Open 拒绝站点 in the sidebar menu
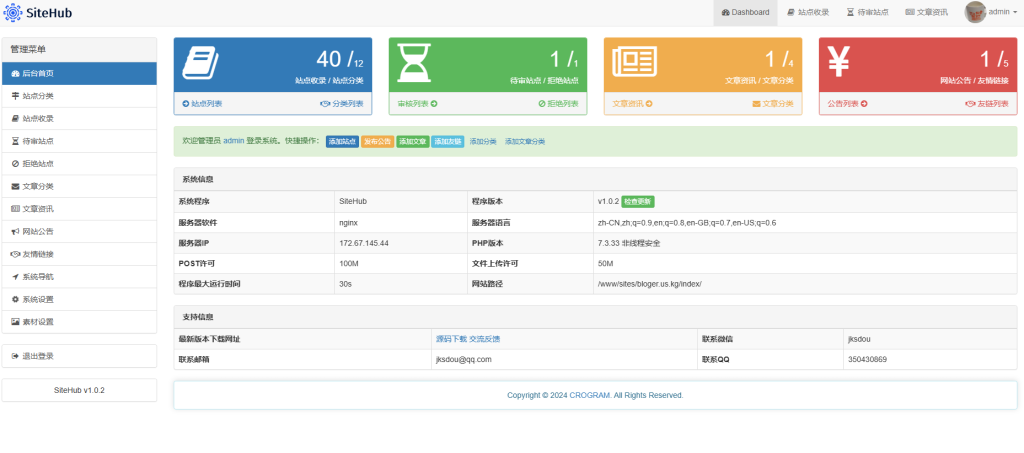Screen dimensions: 1024x453 point(79,164)
